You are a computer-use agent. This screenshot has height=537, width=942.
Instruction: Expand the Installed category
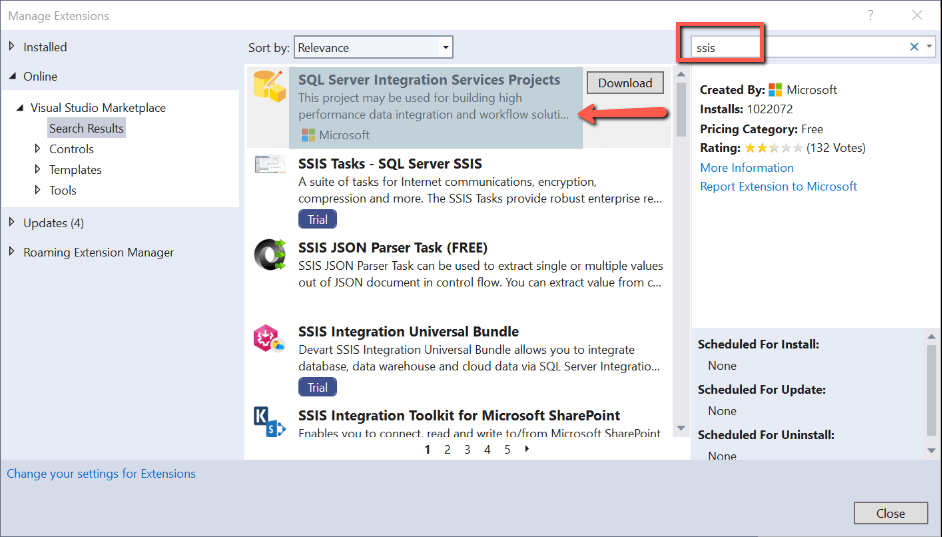(12, 47)
